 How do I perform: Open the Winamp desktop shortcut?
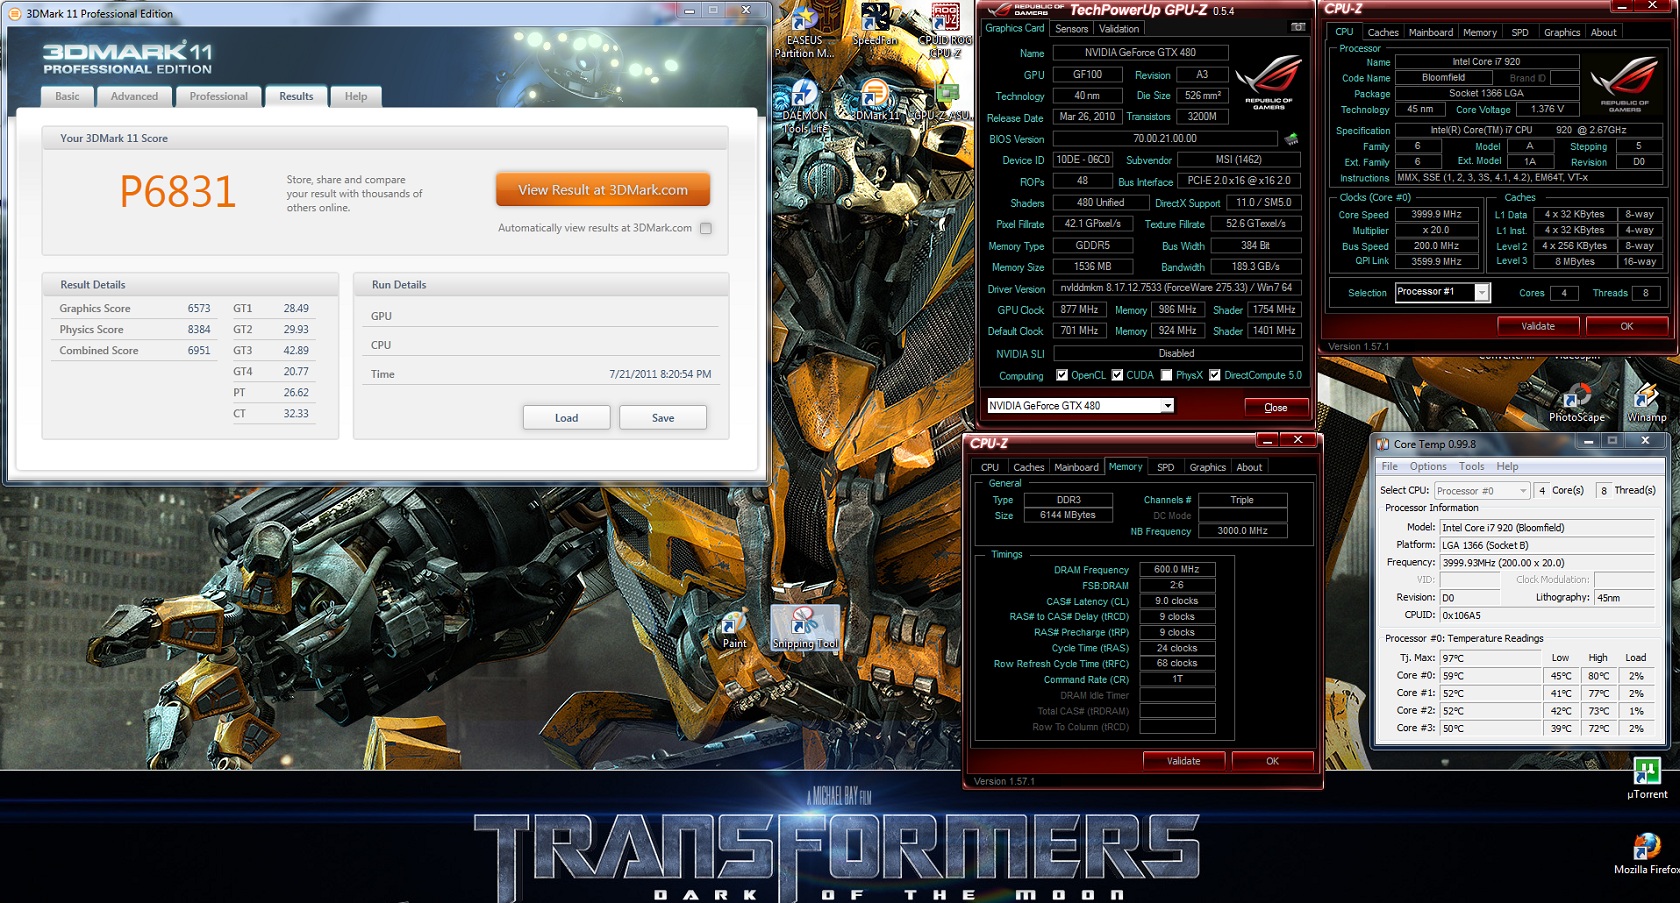[x=1646, y=403]
